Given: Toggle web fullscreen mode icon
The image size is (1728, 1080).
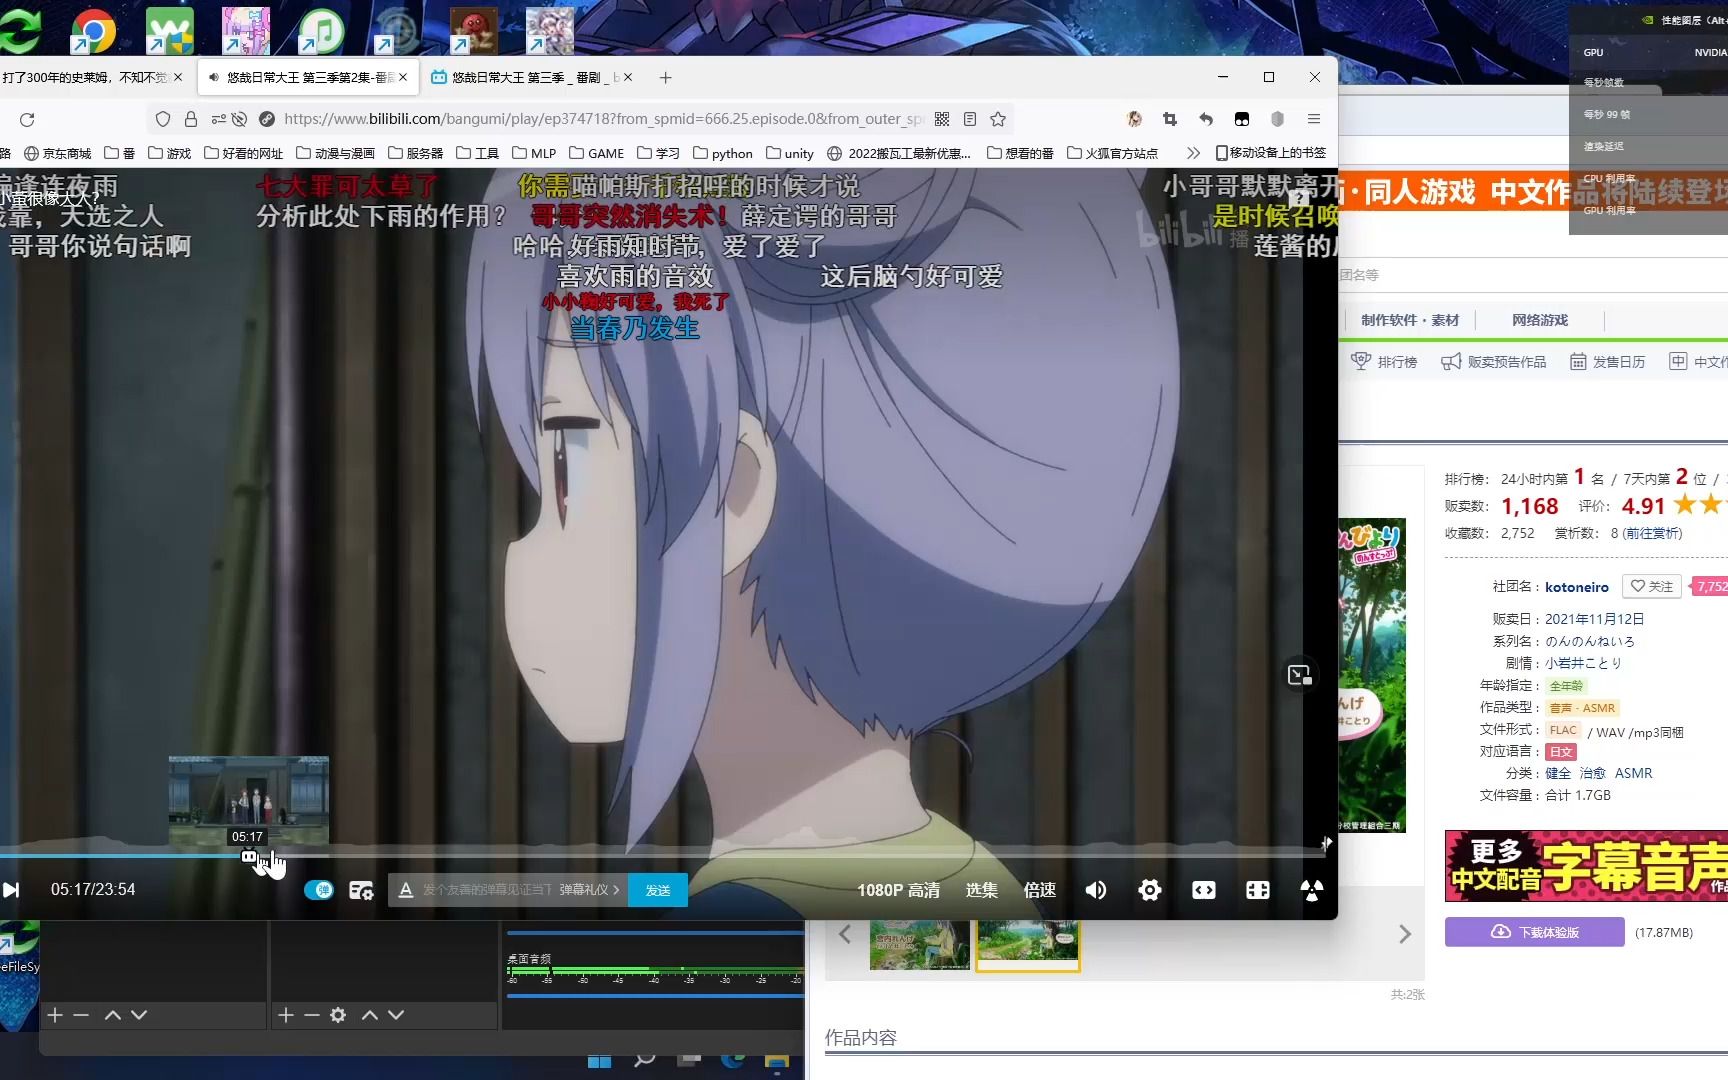Looking at the screenshot, I should point(1258,890).
